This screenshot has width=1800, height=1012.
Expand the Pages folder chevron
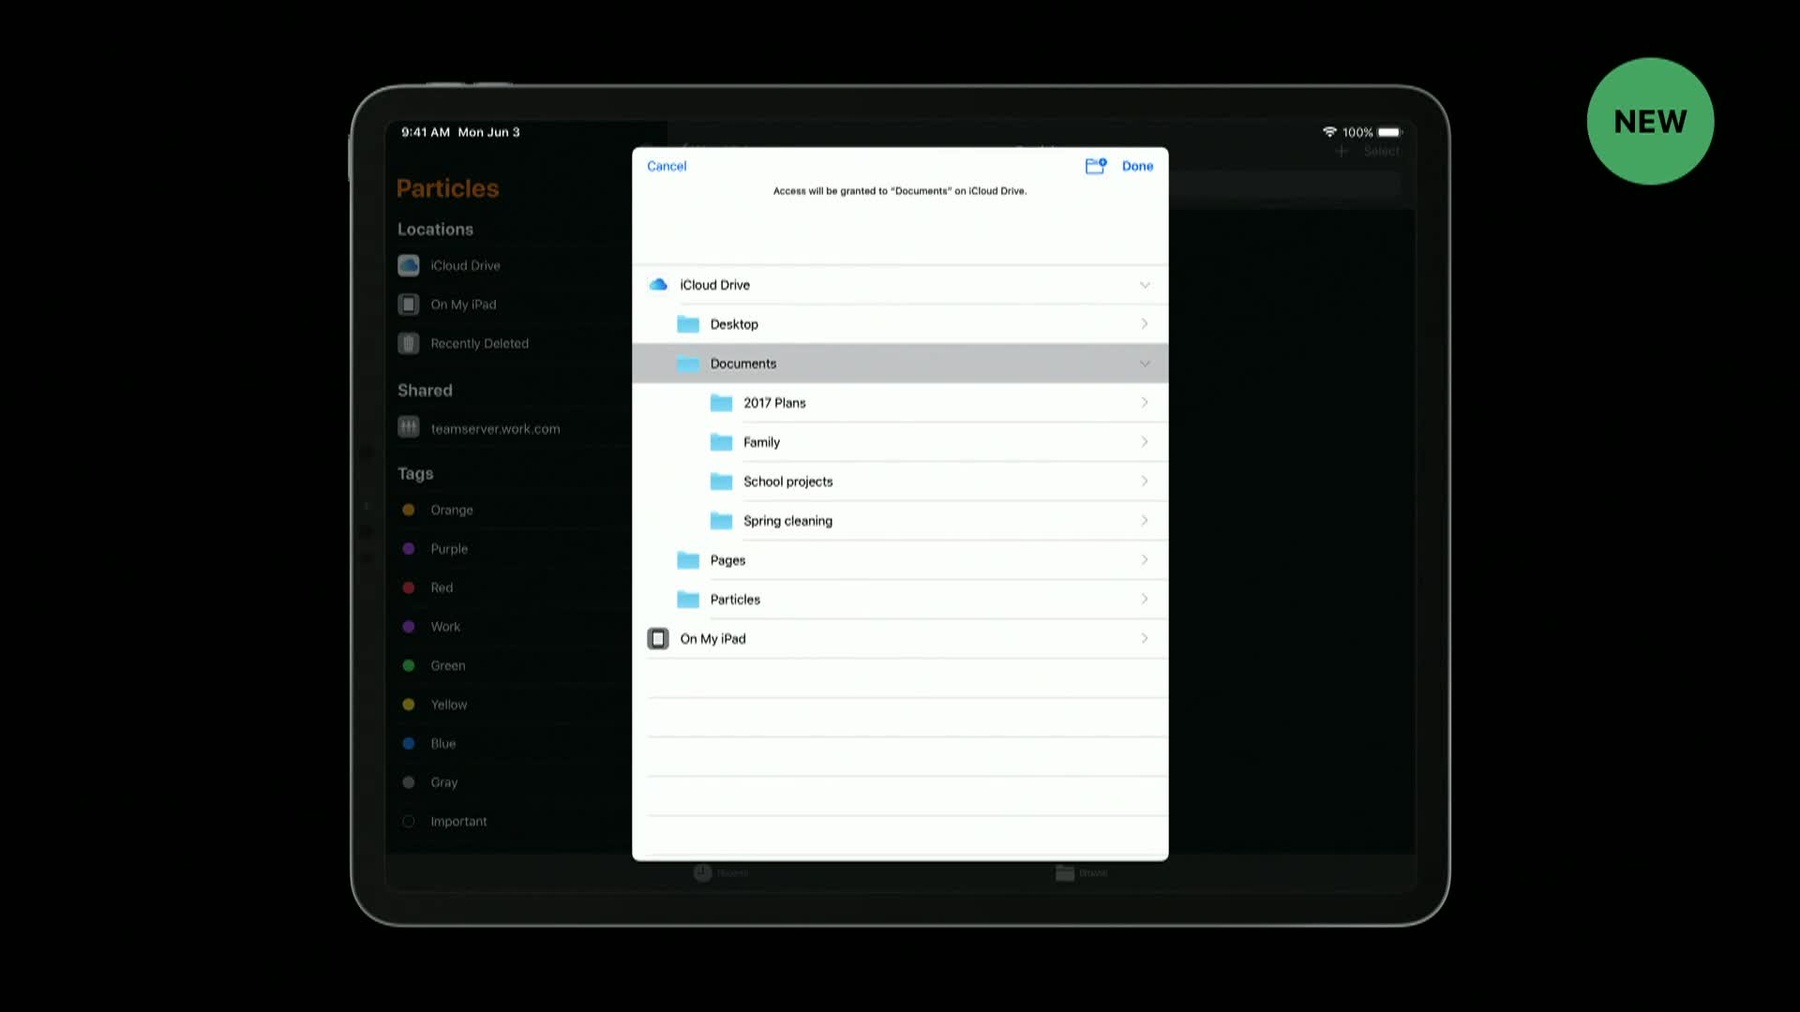pyautogui.click(x=1144, y=560)
